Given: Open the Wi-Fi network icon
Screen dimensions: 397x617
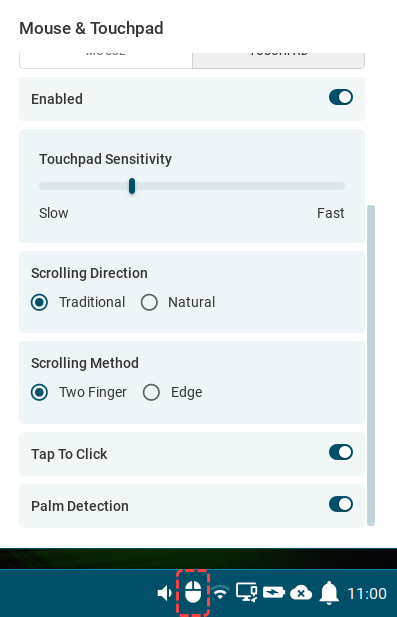Looking at the screenshot, I should [220, 592].
